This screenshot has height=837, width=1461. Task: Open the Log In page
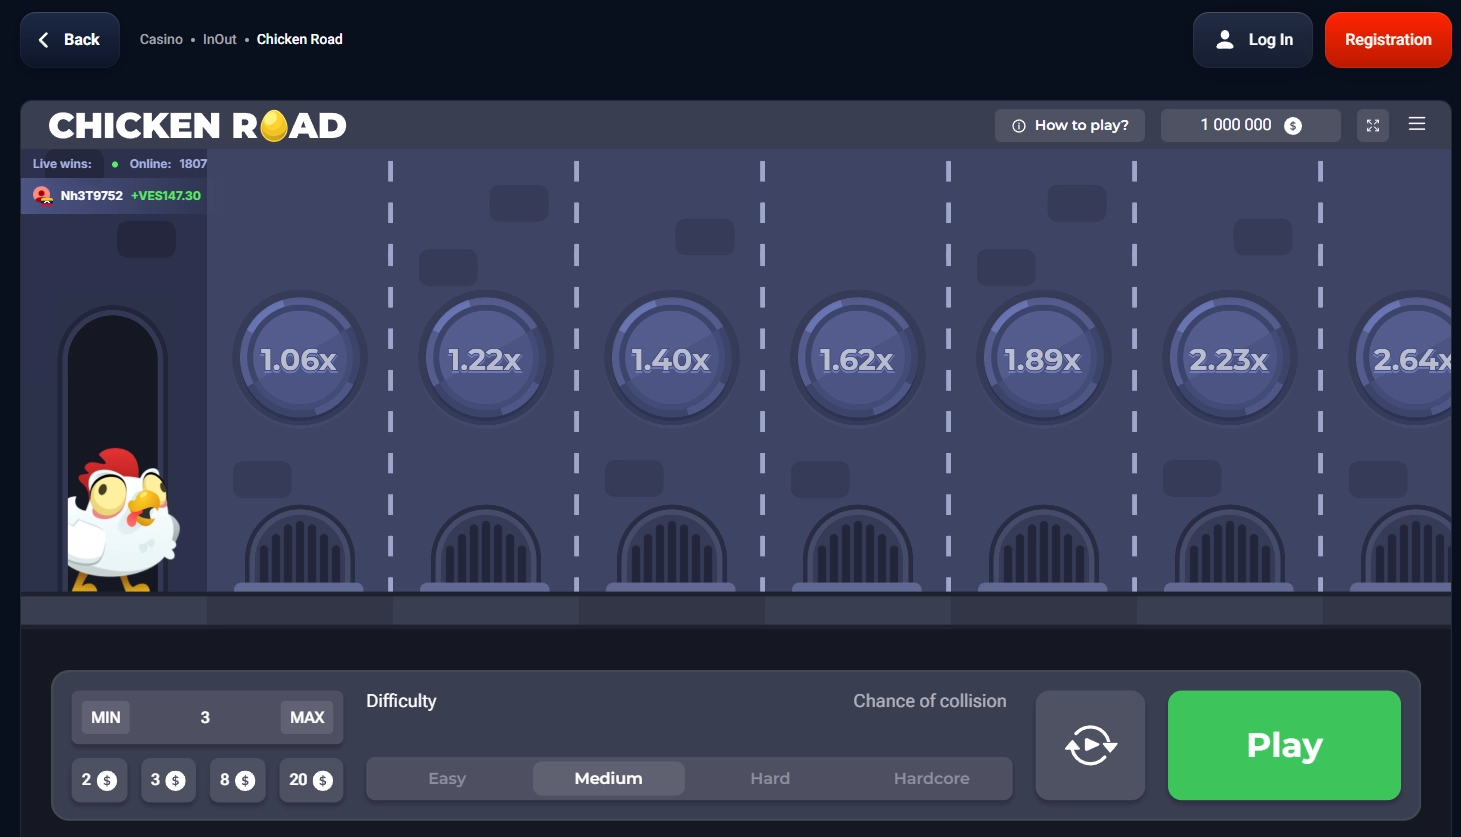point(1253,40)
